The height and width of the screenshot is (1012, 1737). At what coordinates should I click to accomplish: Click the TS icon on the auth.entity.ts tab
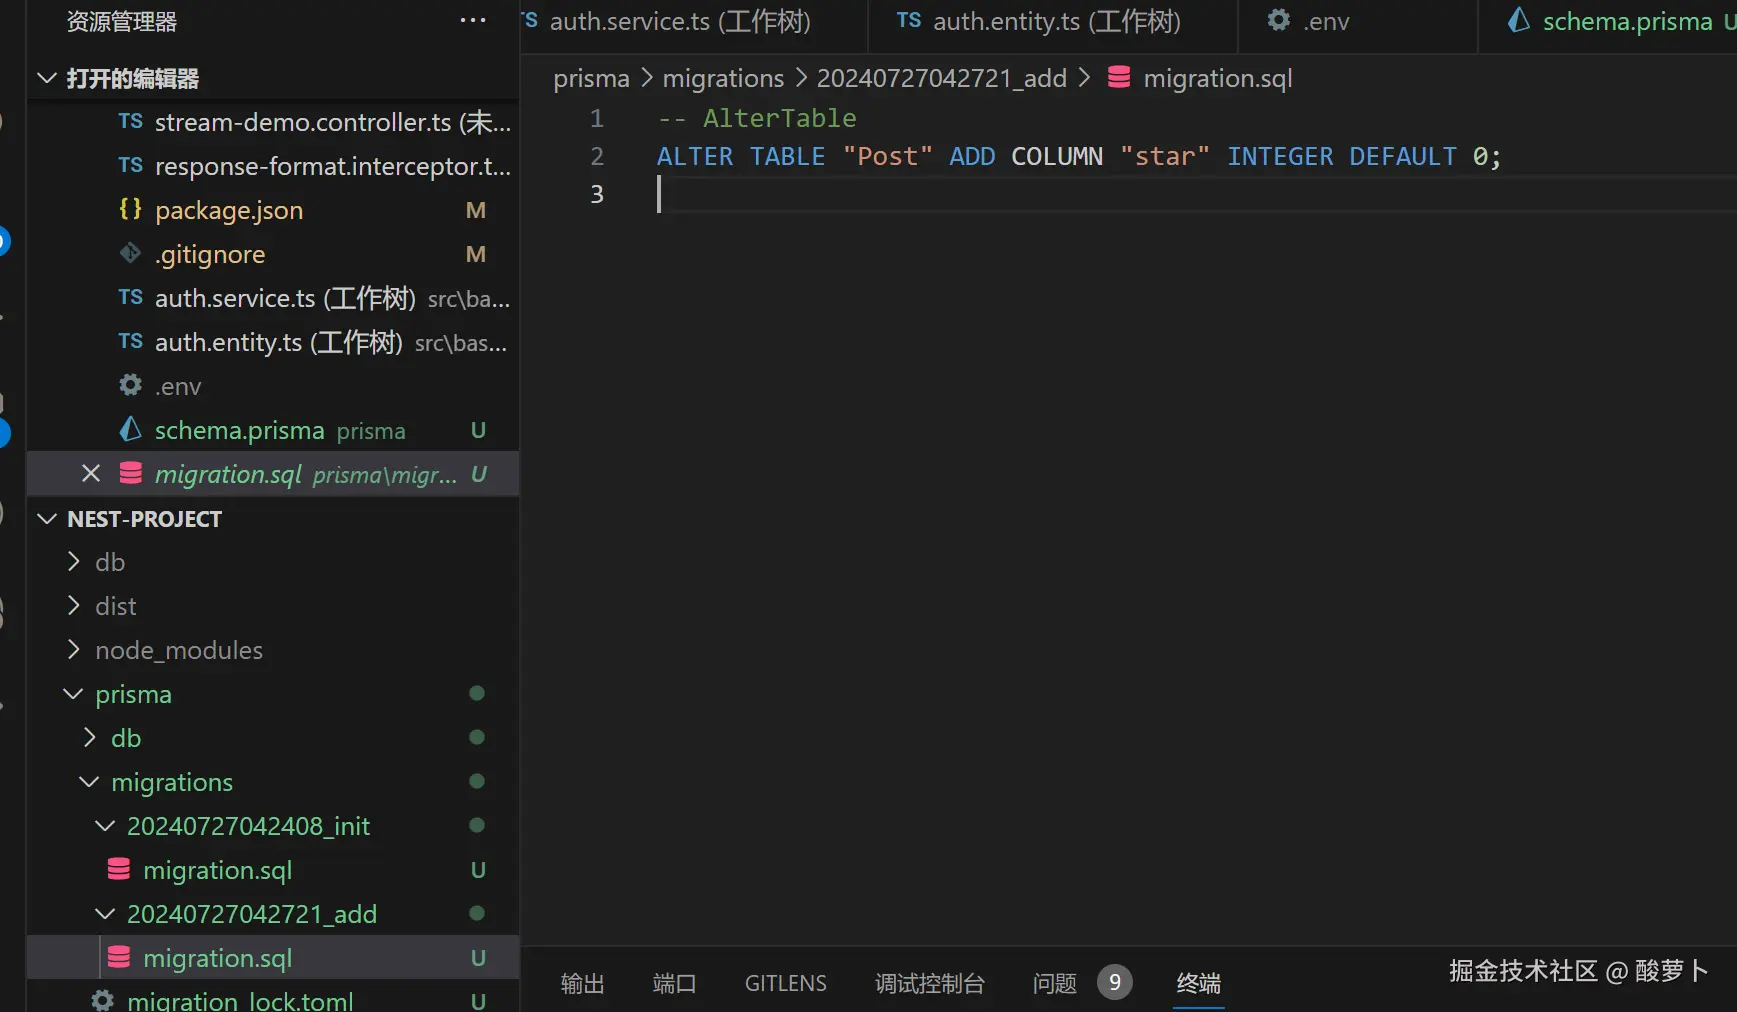[909, 20]
